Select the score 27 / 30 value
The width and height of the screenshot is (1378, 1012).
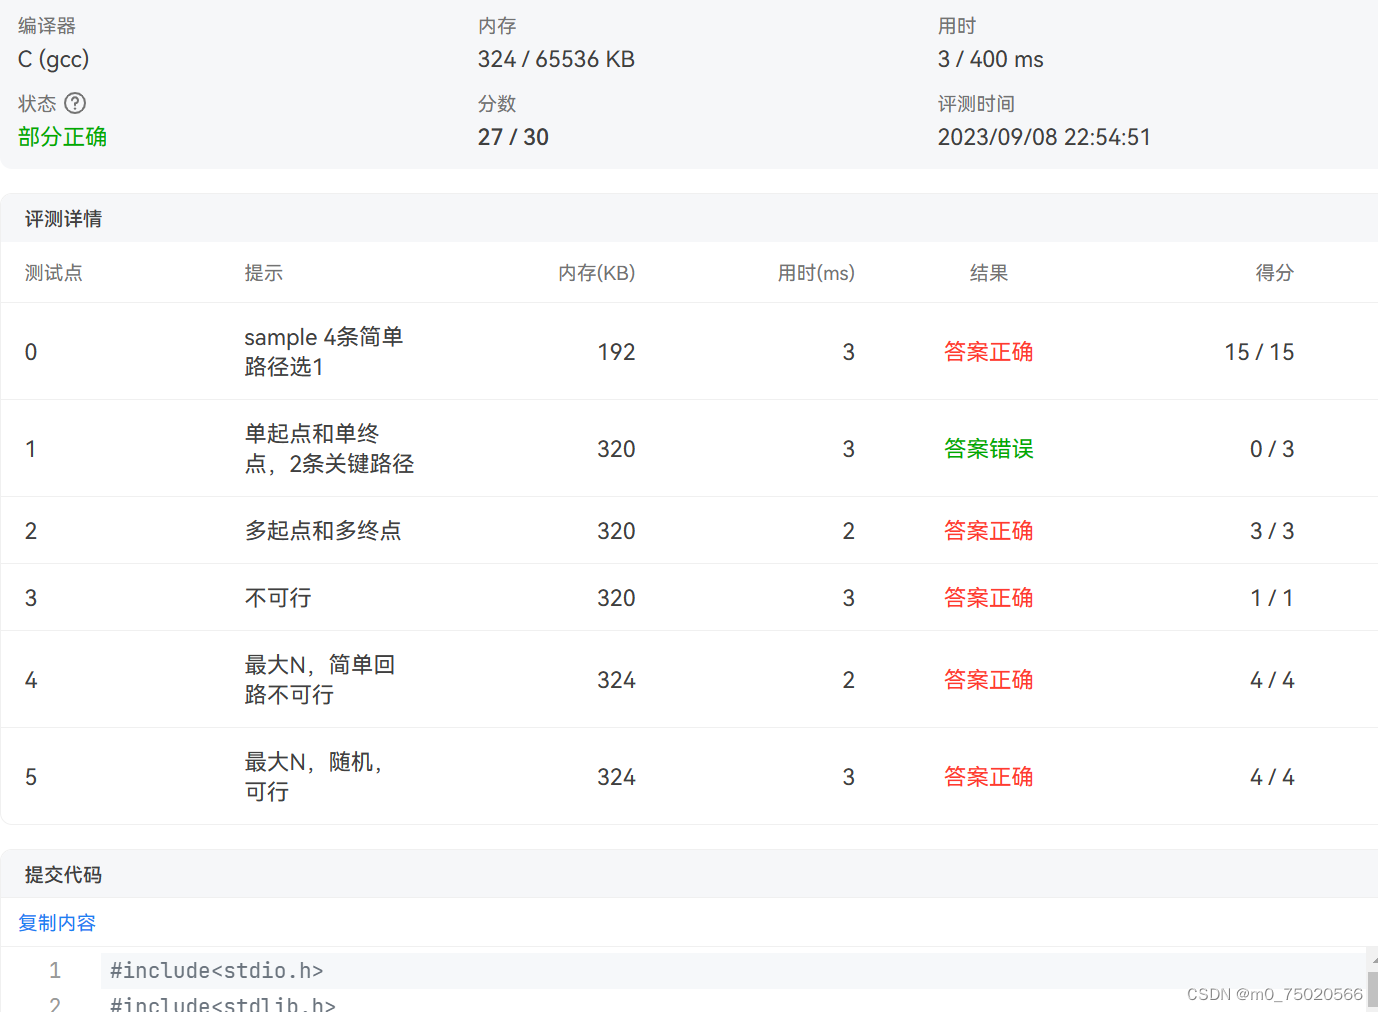513,137
